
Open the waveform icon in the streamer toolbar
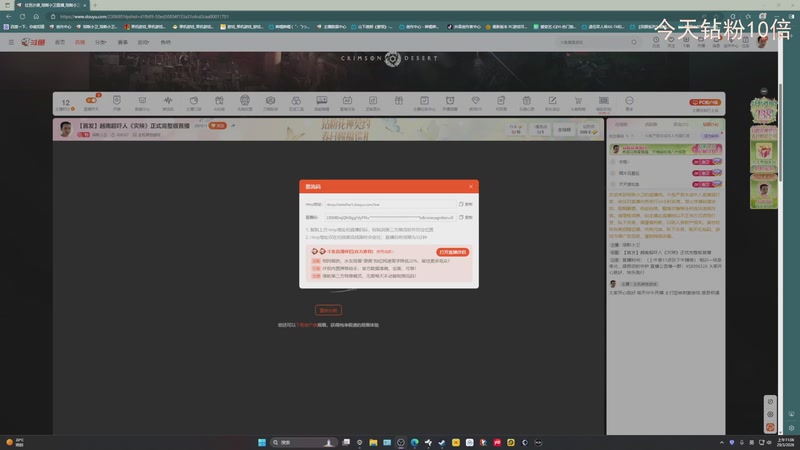(168, 101)
